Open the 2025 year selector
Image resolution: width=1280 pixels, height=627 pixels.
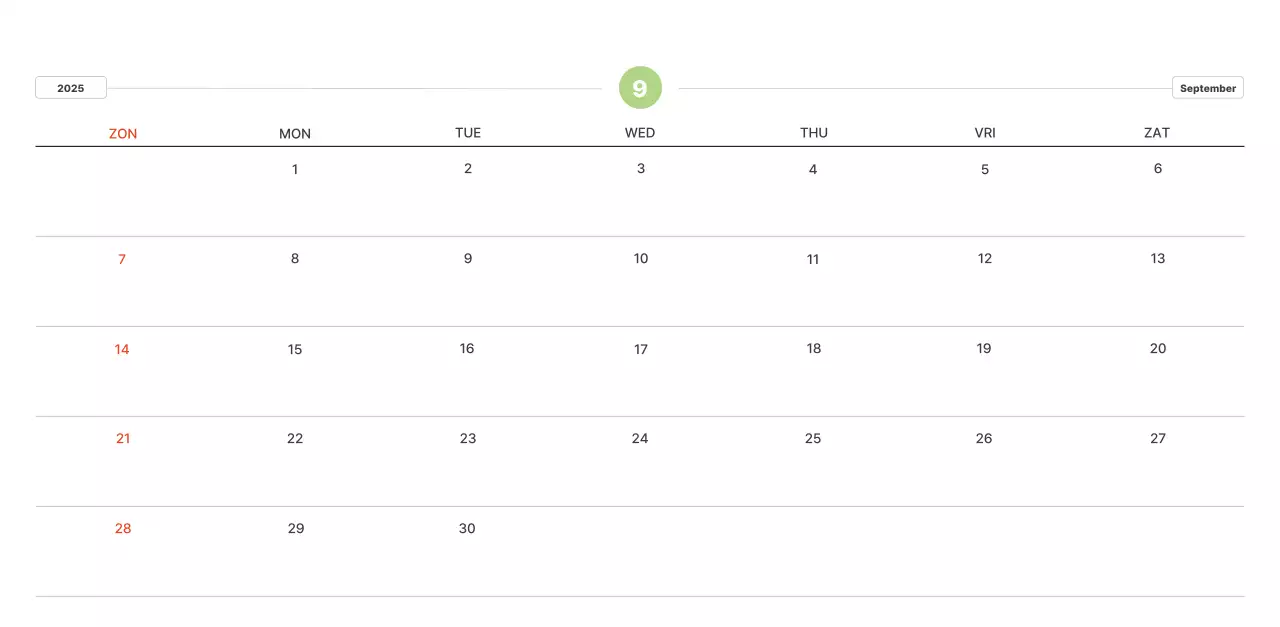click(71, 88)
